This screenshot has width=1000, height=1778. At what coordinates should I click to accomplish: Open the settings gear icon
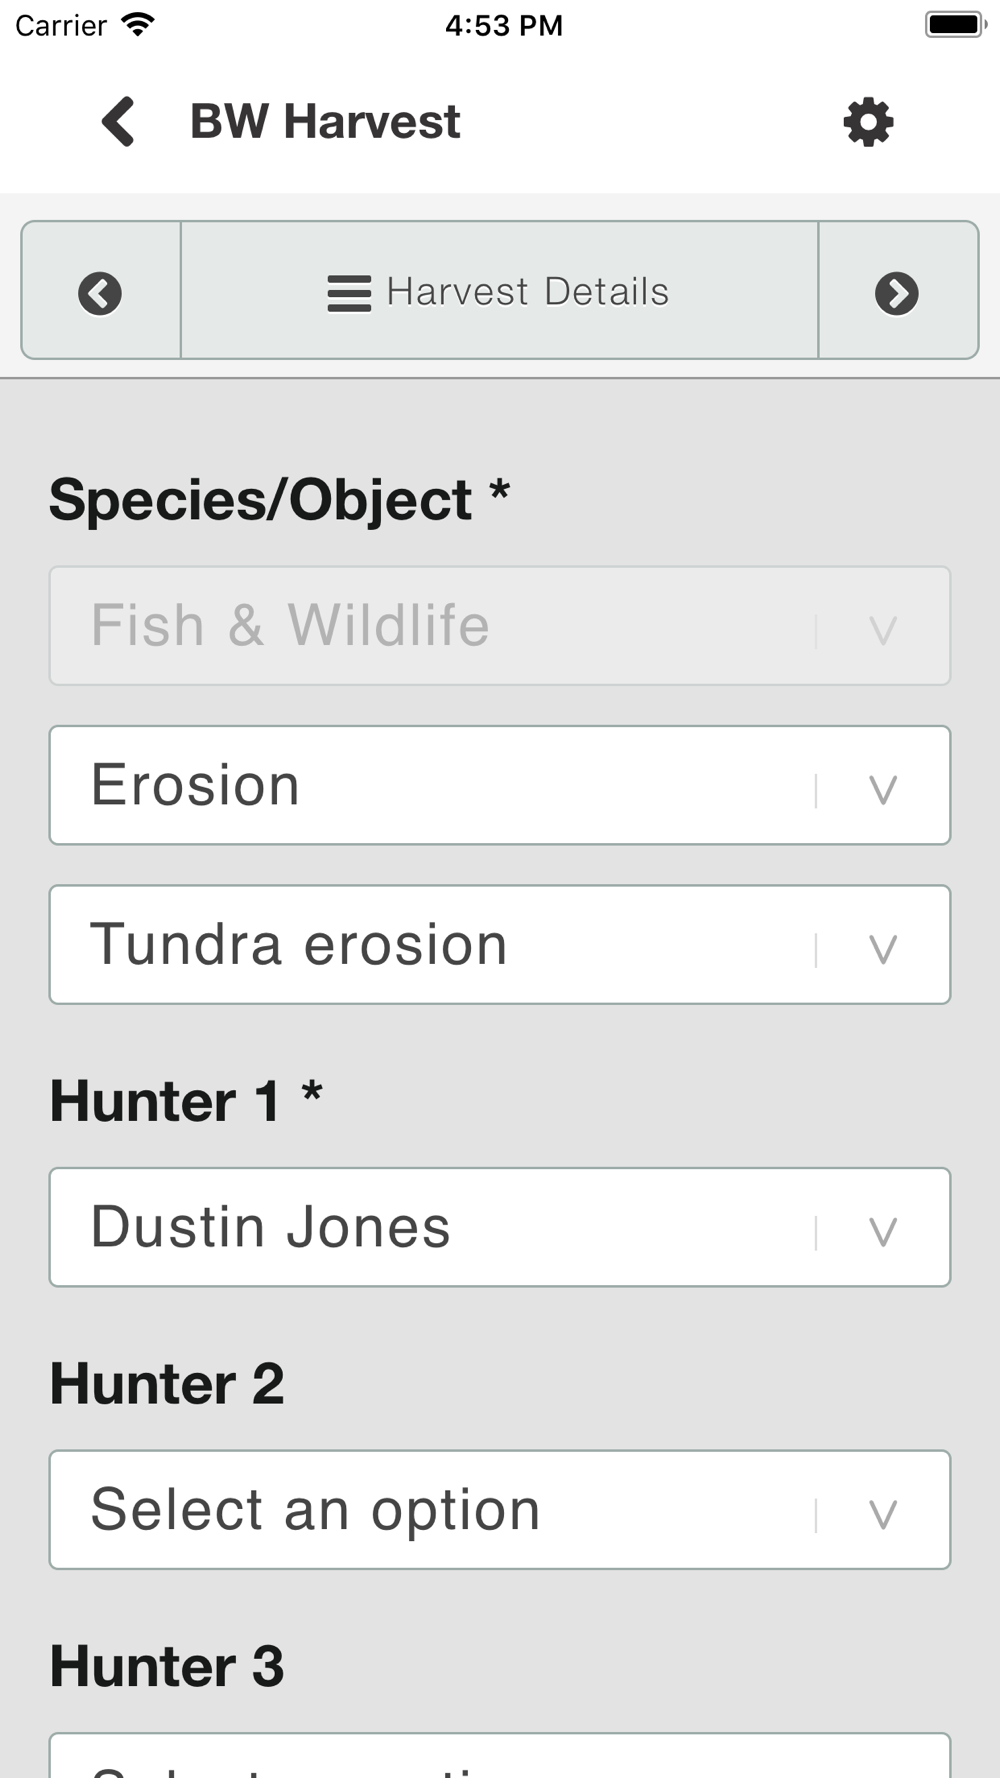(868, 122)
